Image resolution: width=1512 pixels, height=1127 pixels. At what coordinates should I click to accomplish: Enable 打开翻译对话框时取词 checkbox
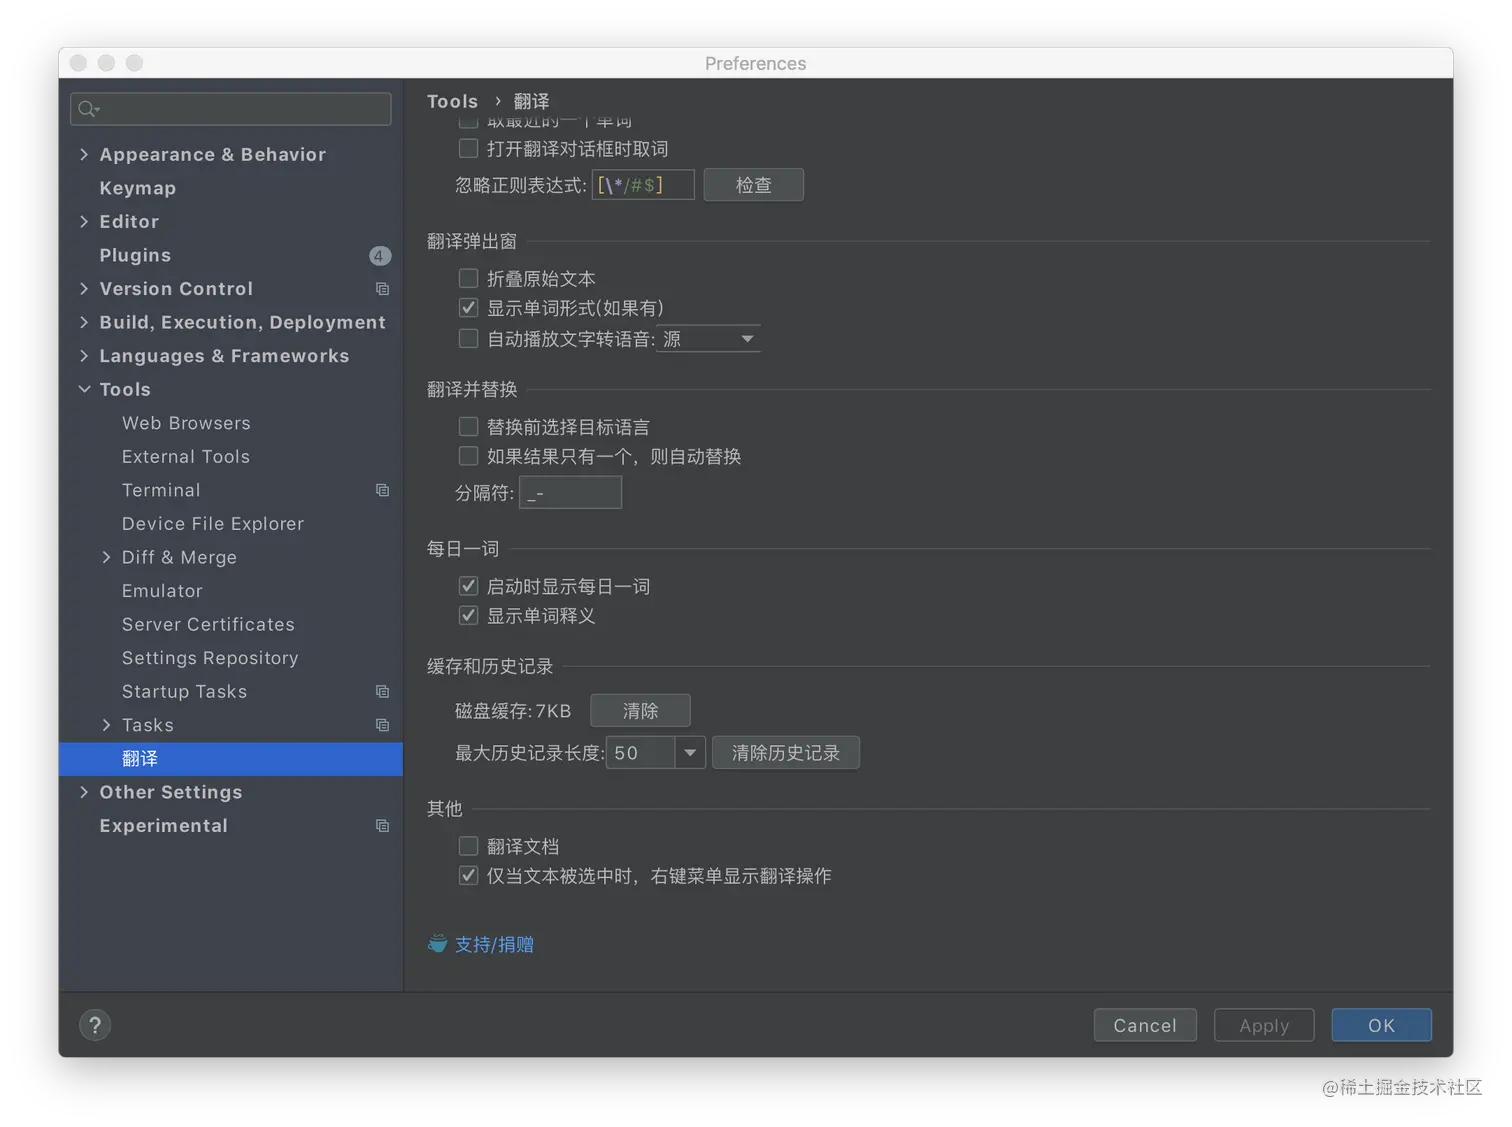(x=468, y=149)
